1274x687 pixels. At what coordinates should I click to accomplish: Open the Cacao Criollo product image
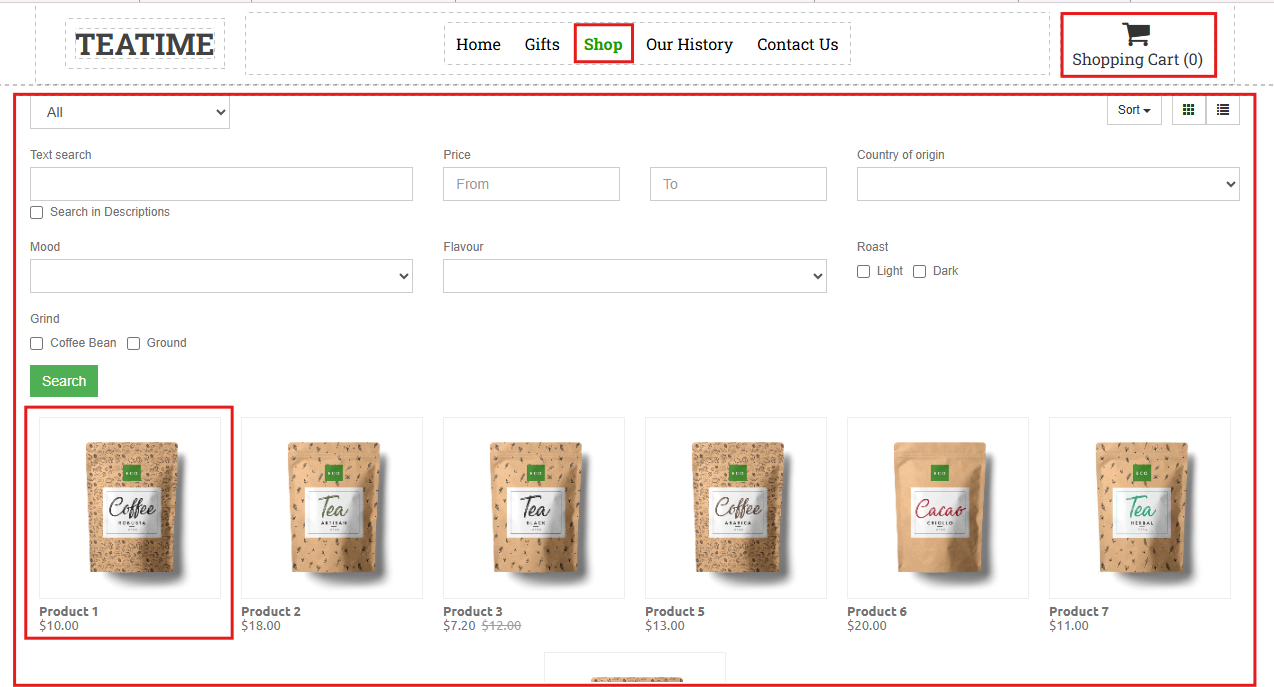pyautogui.click(x=938, y=508)
